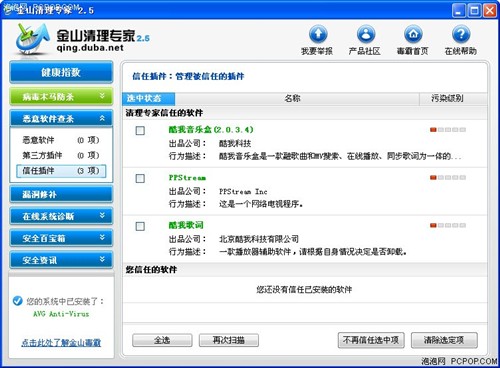Viewport: 500px width, 368px height.
Task: Select 信任插件 (3 项) item
Action: 61,171
